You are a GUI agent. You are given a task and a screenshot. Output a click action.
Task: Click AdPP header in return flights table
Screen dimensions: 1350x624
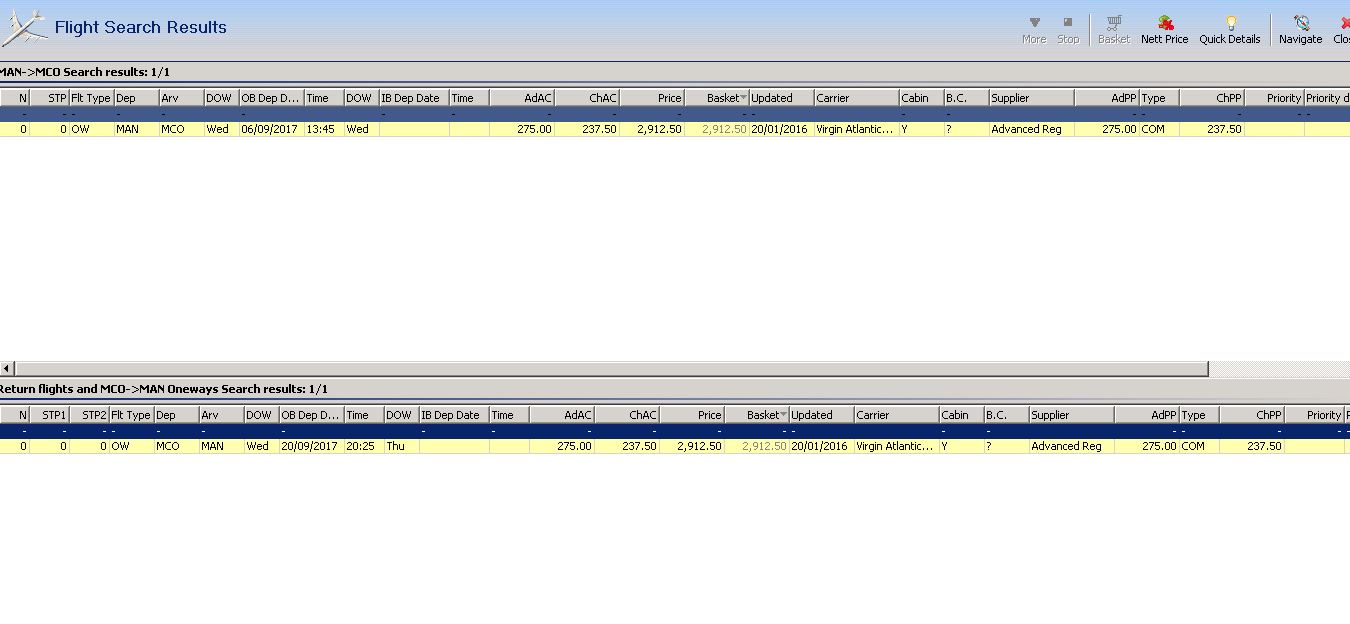(x=1147, y=415)
